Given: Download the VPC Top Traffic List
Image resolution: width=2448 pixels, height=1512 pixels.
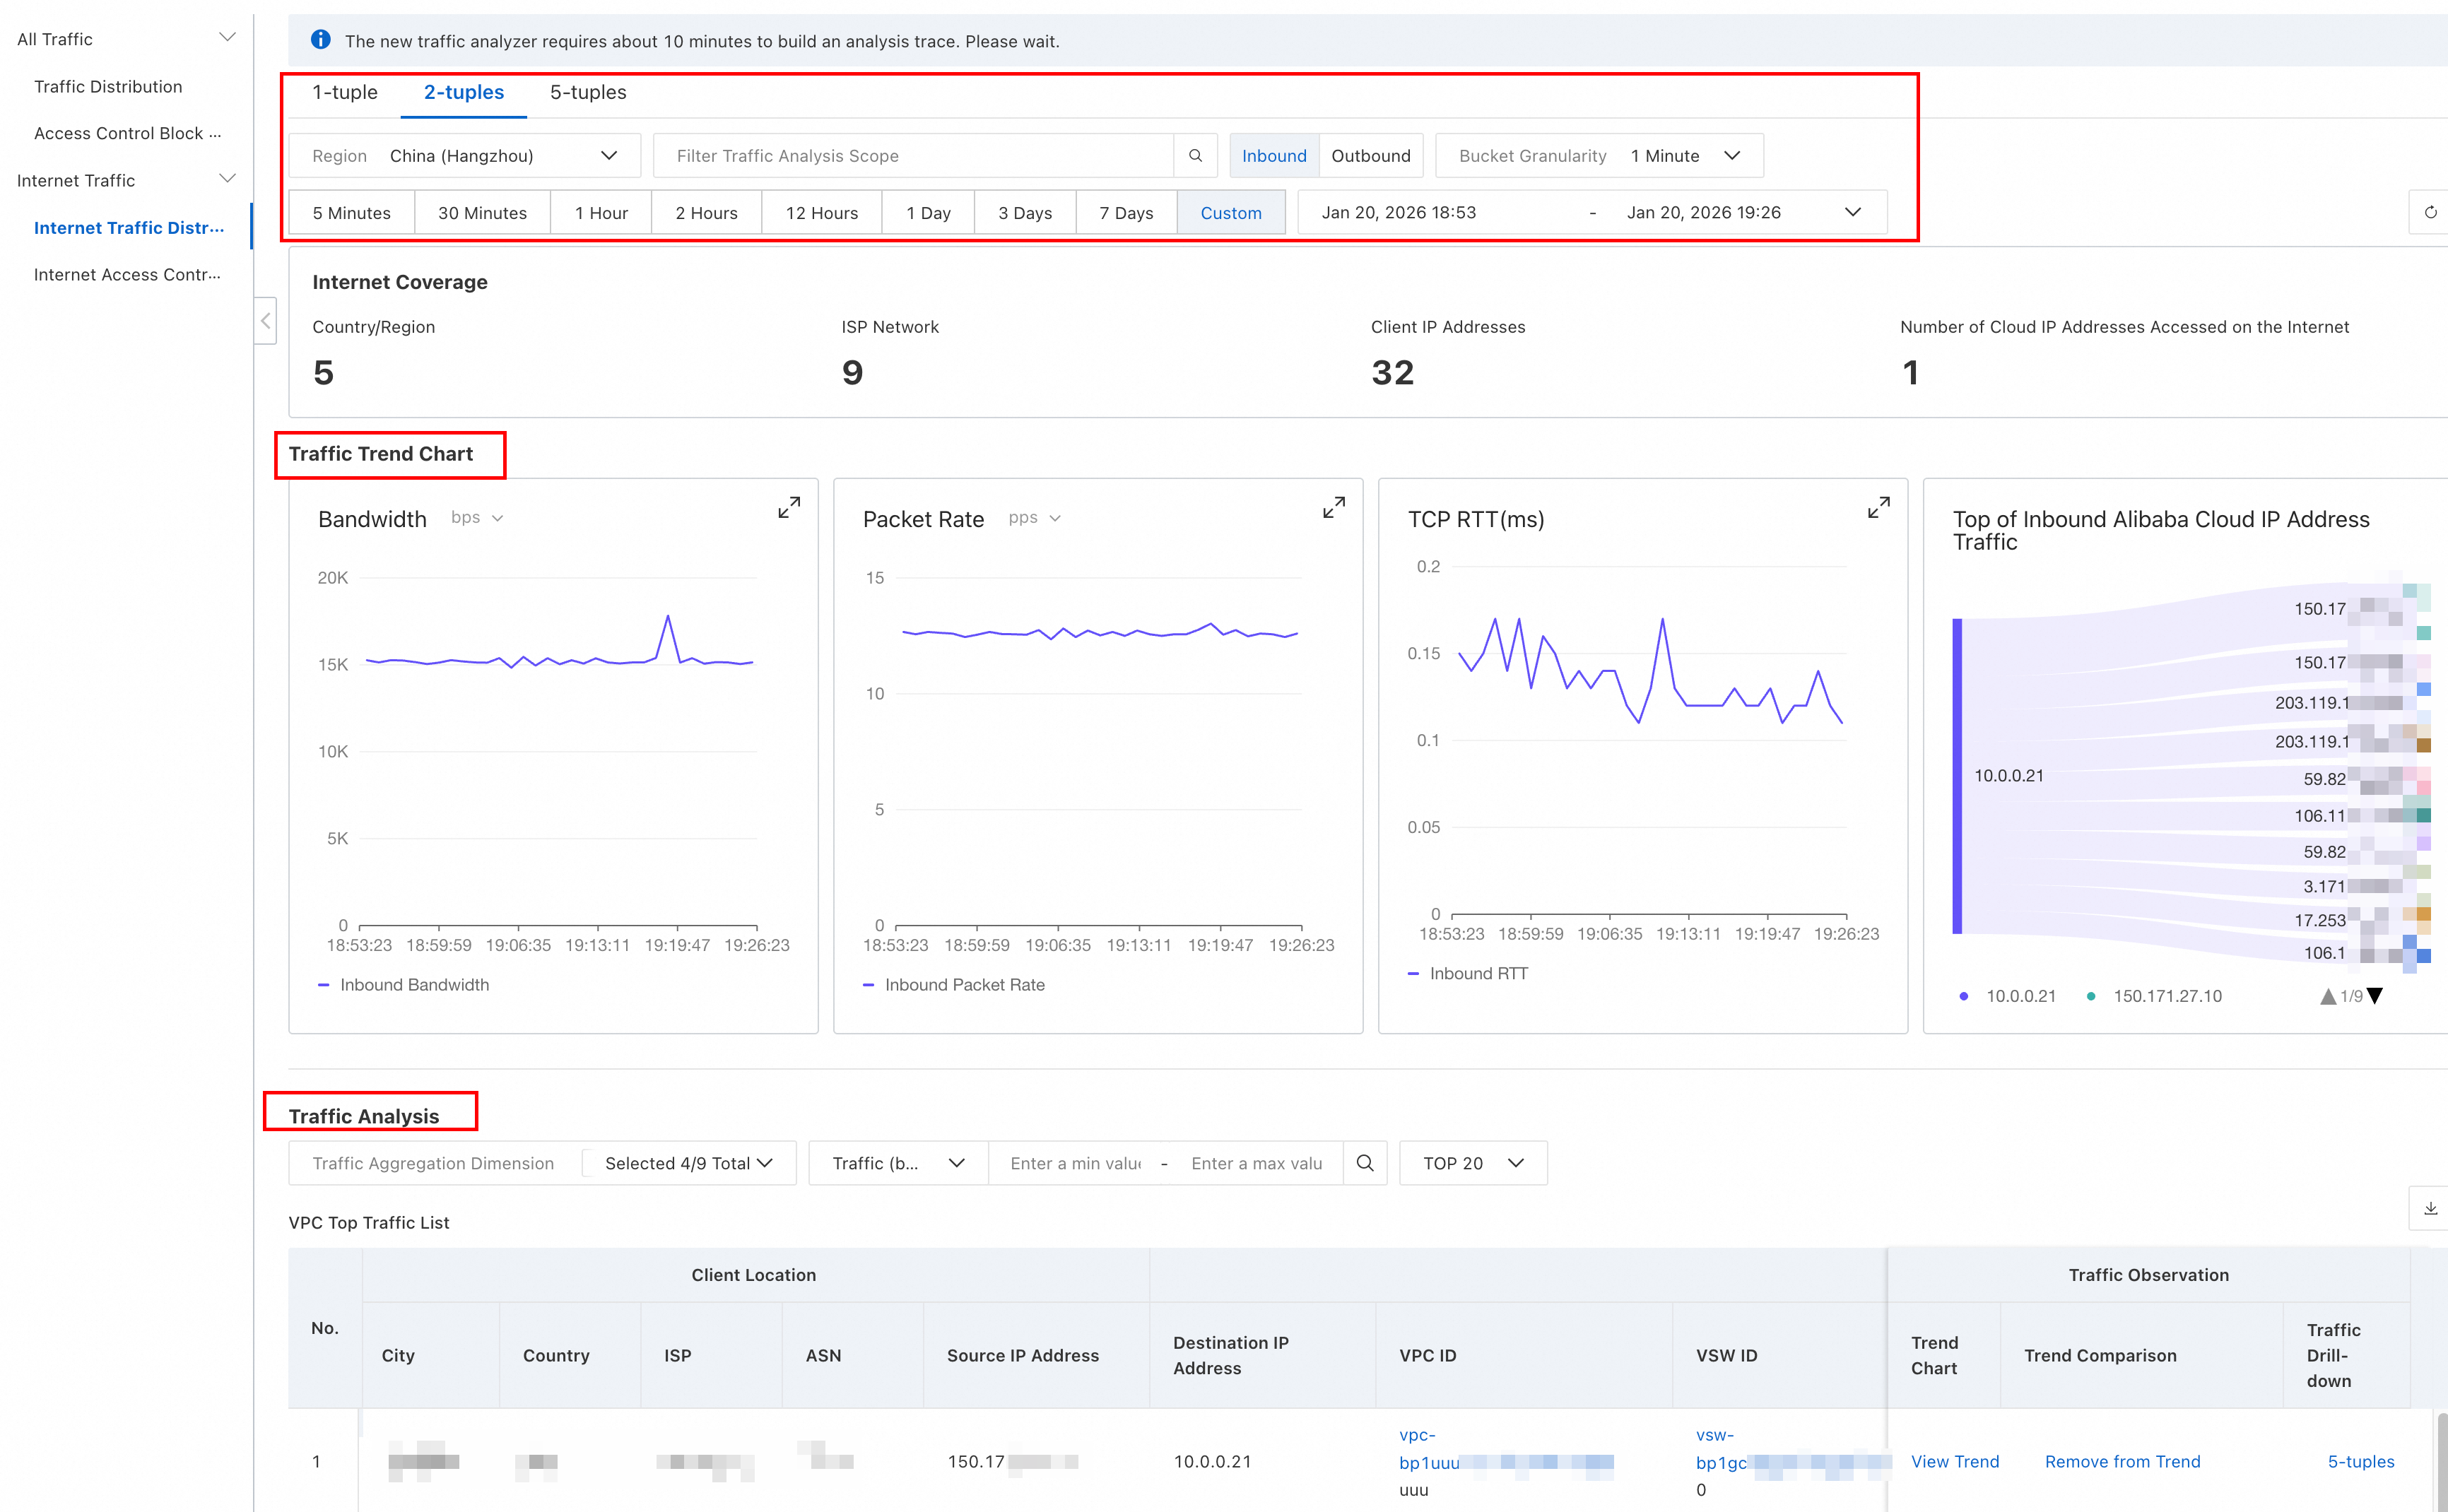Looking at the screenshot, I should [2430, 1208].
